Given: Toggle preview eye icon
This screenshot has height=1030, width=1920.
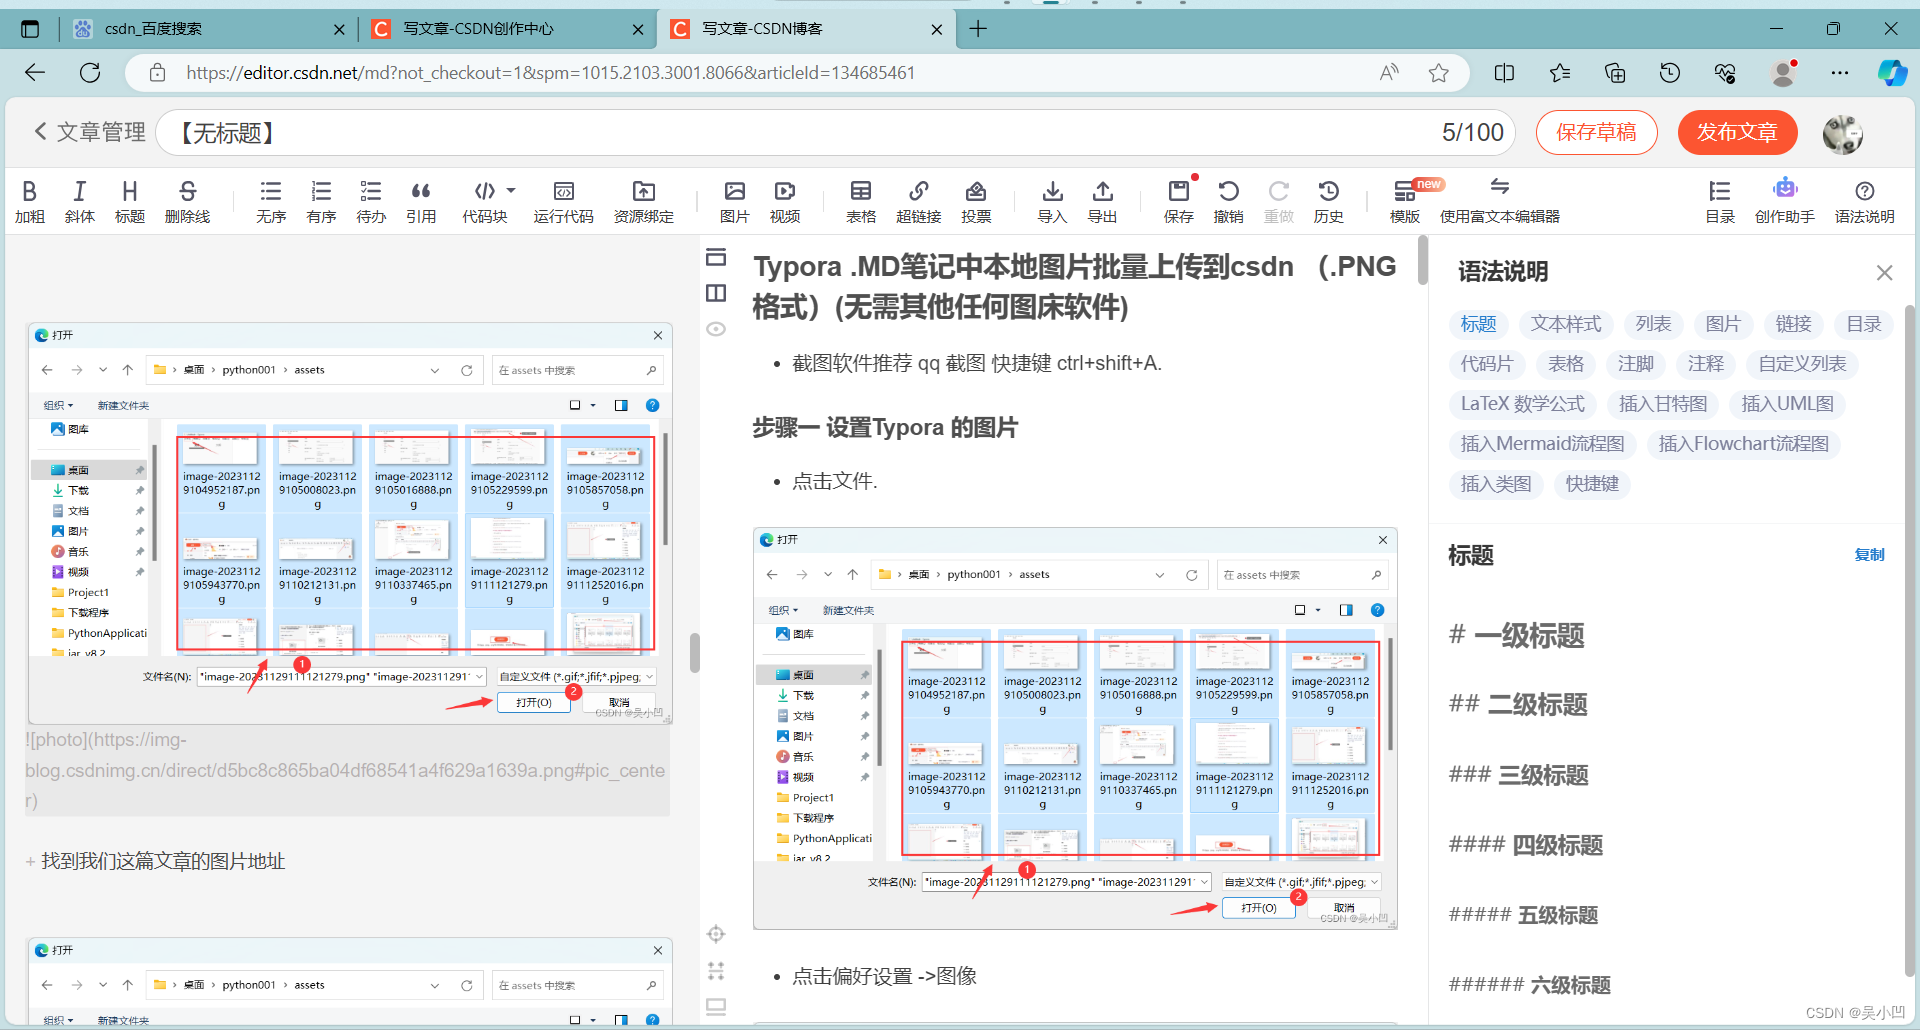Looking at the screenshot, I should [x=716, y=329].
